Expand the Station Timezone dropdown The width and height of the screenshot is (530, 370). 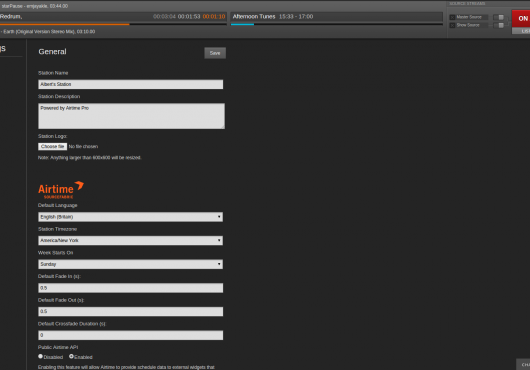[130, 240]
